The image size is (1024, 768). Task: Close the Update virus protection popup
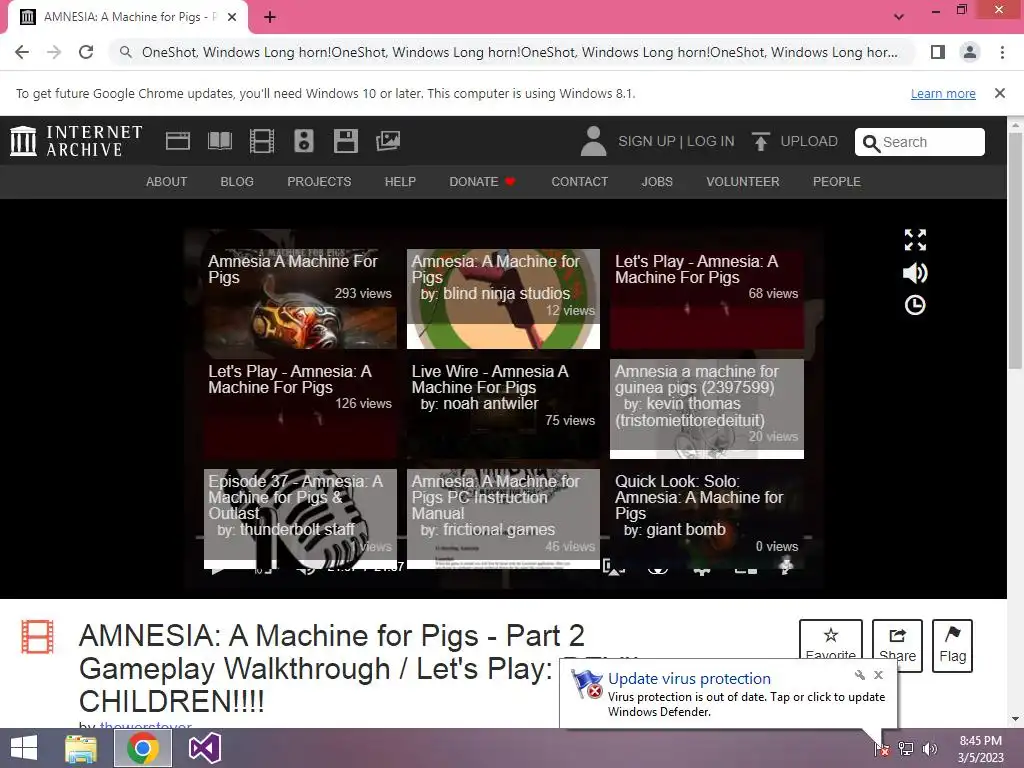pyautogui.click(x=878, y=675)
